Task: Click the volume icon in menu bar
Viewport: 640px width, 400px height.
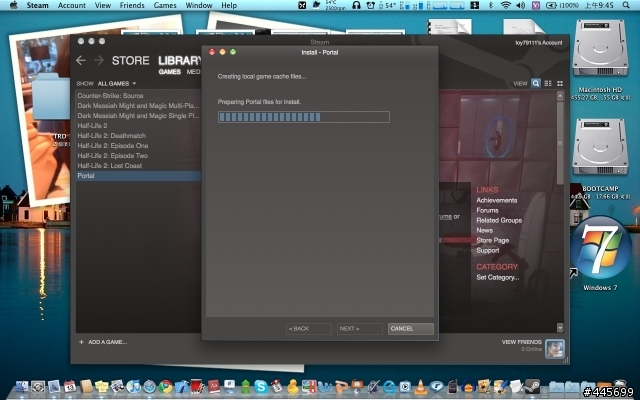Action: tap(520, 5)
